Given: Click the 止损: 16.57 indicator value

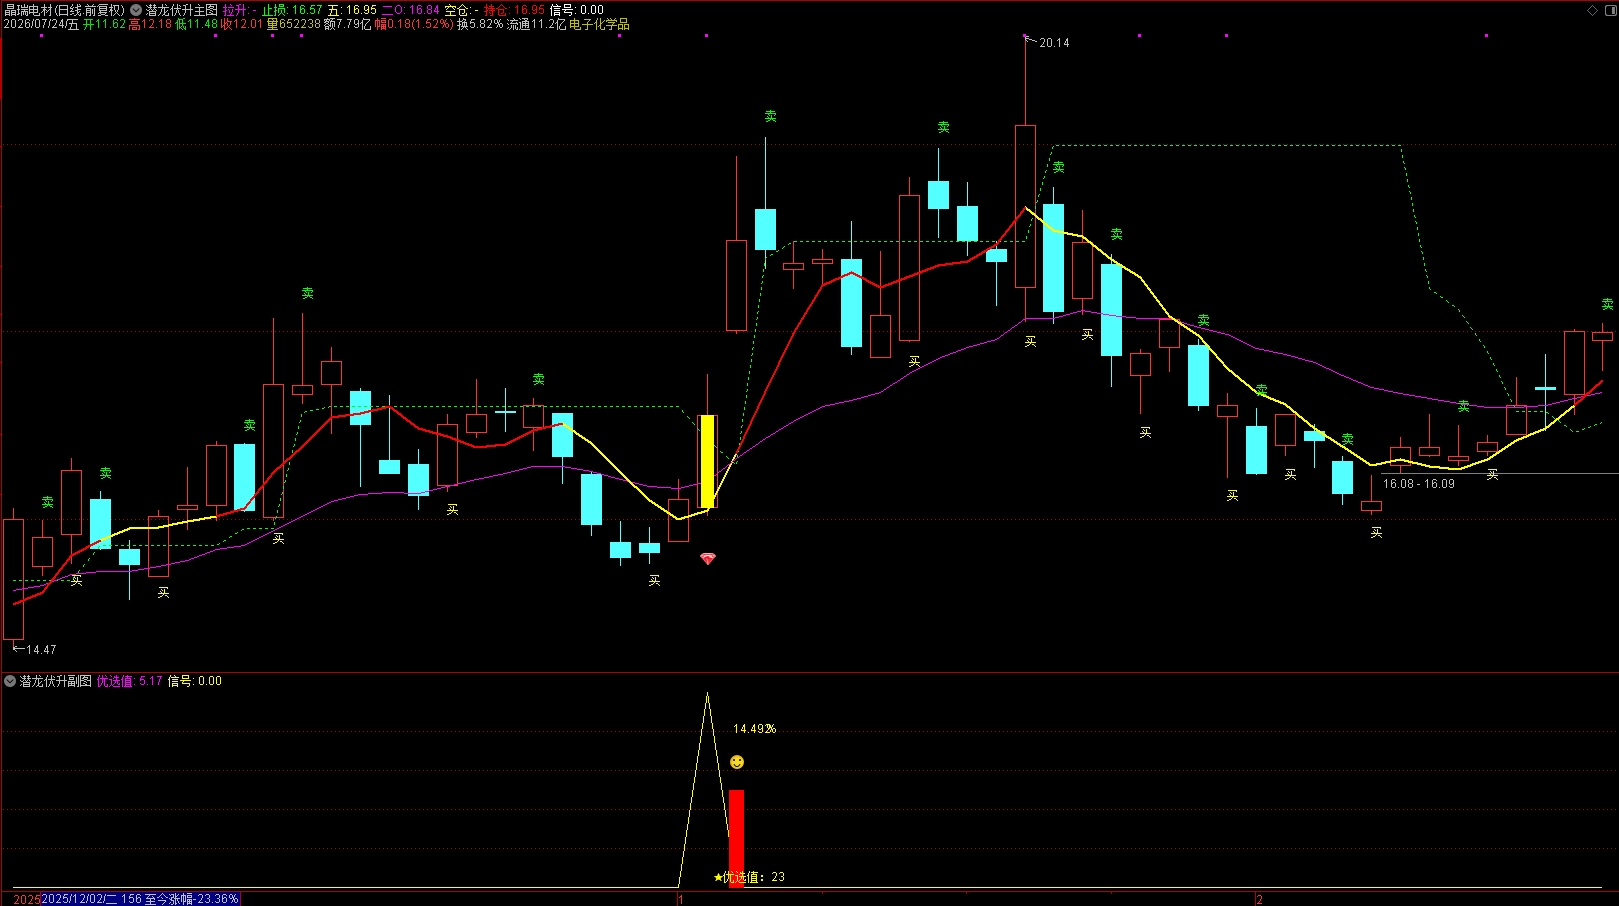Looking at the screenshot, I should click(292, 10).
